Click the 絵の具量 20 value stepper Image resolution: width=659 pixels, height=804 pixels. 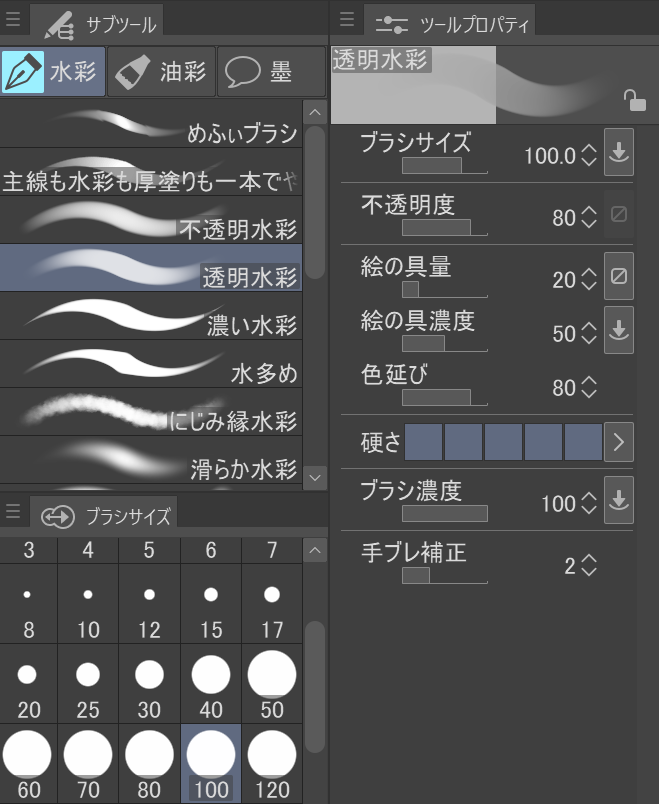pos(589,279)
